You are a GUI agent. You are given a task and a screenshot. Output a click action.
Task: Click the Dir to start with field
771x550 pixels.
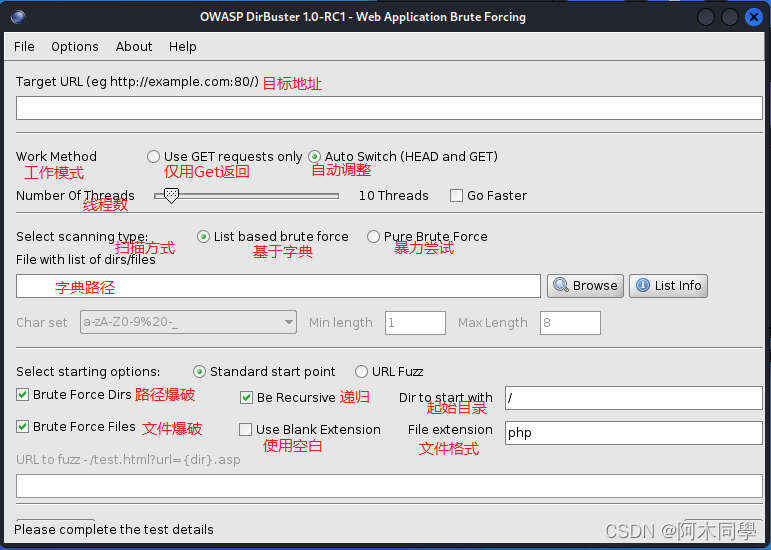[x=634, y=398]
